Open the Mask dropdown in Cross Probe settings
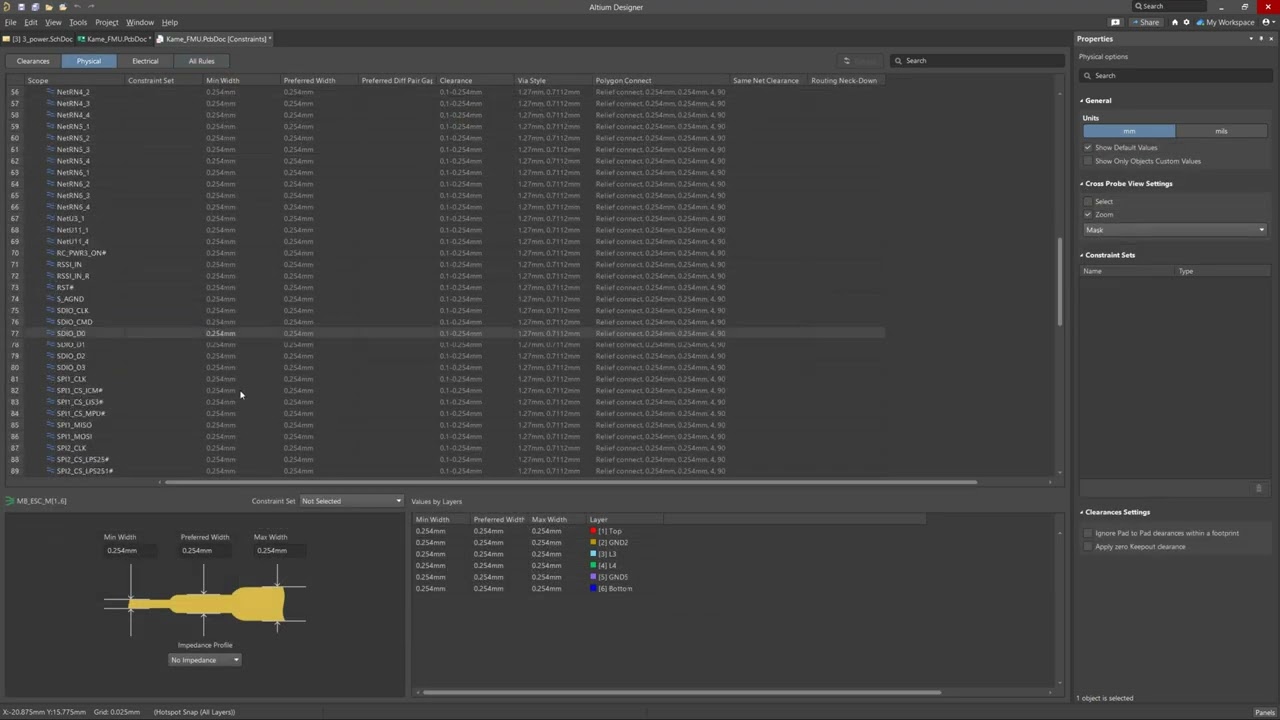Viewport: 1280px width, 720px height. pos(1175,230)
